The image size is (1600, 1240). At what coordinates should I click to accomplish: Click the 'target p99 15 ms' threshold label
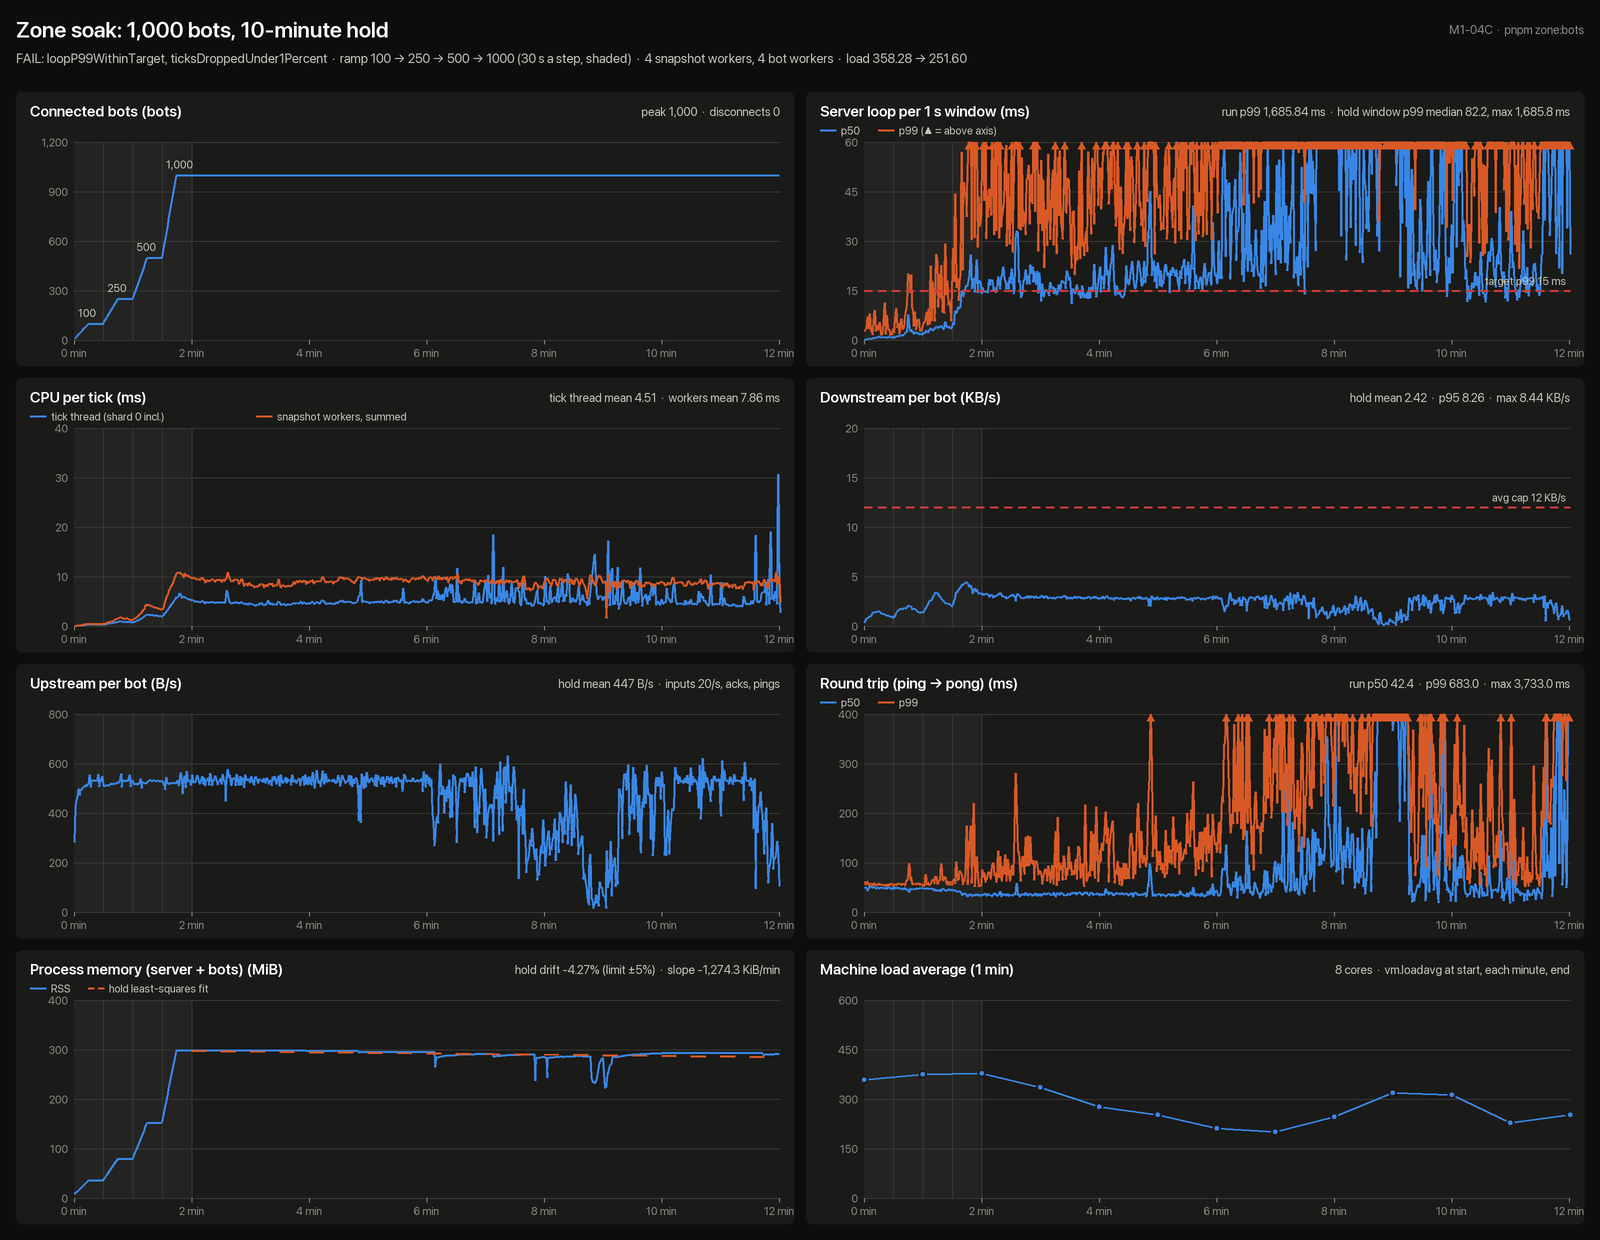(x=1525, y=282)
